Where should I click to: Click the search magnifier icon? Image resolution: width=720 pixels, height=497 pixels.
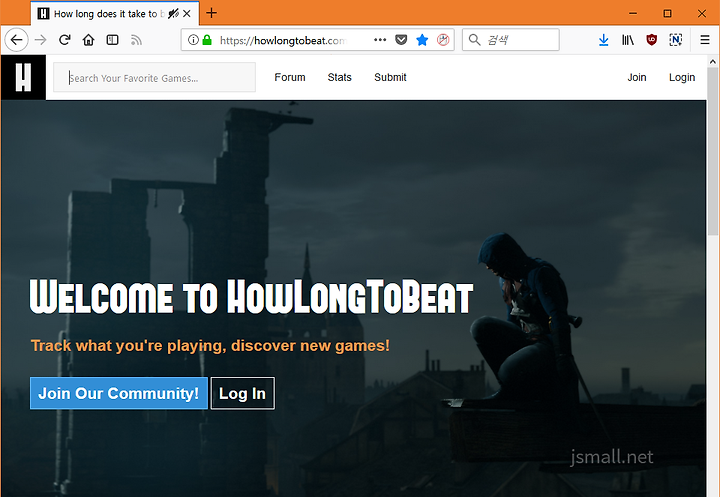tap(474, 40)
